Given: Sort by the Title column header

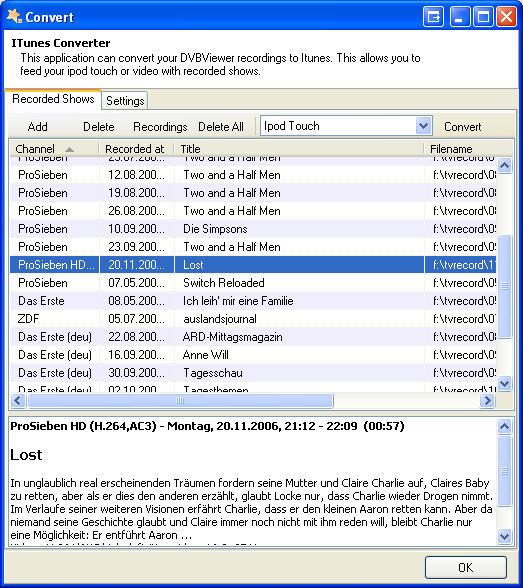Looking at the screenshot, I should tap(299, 149).
